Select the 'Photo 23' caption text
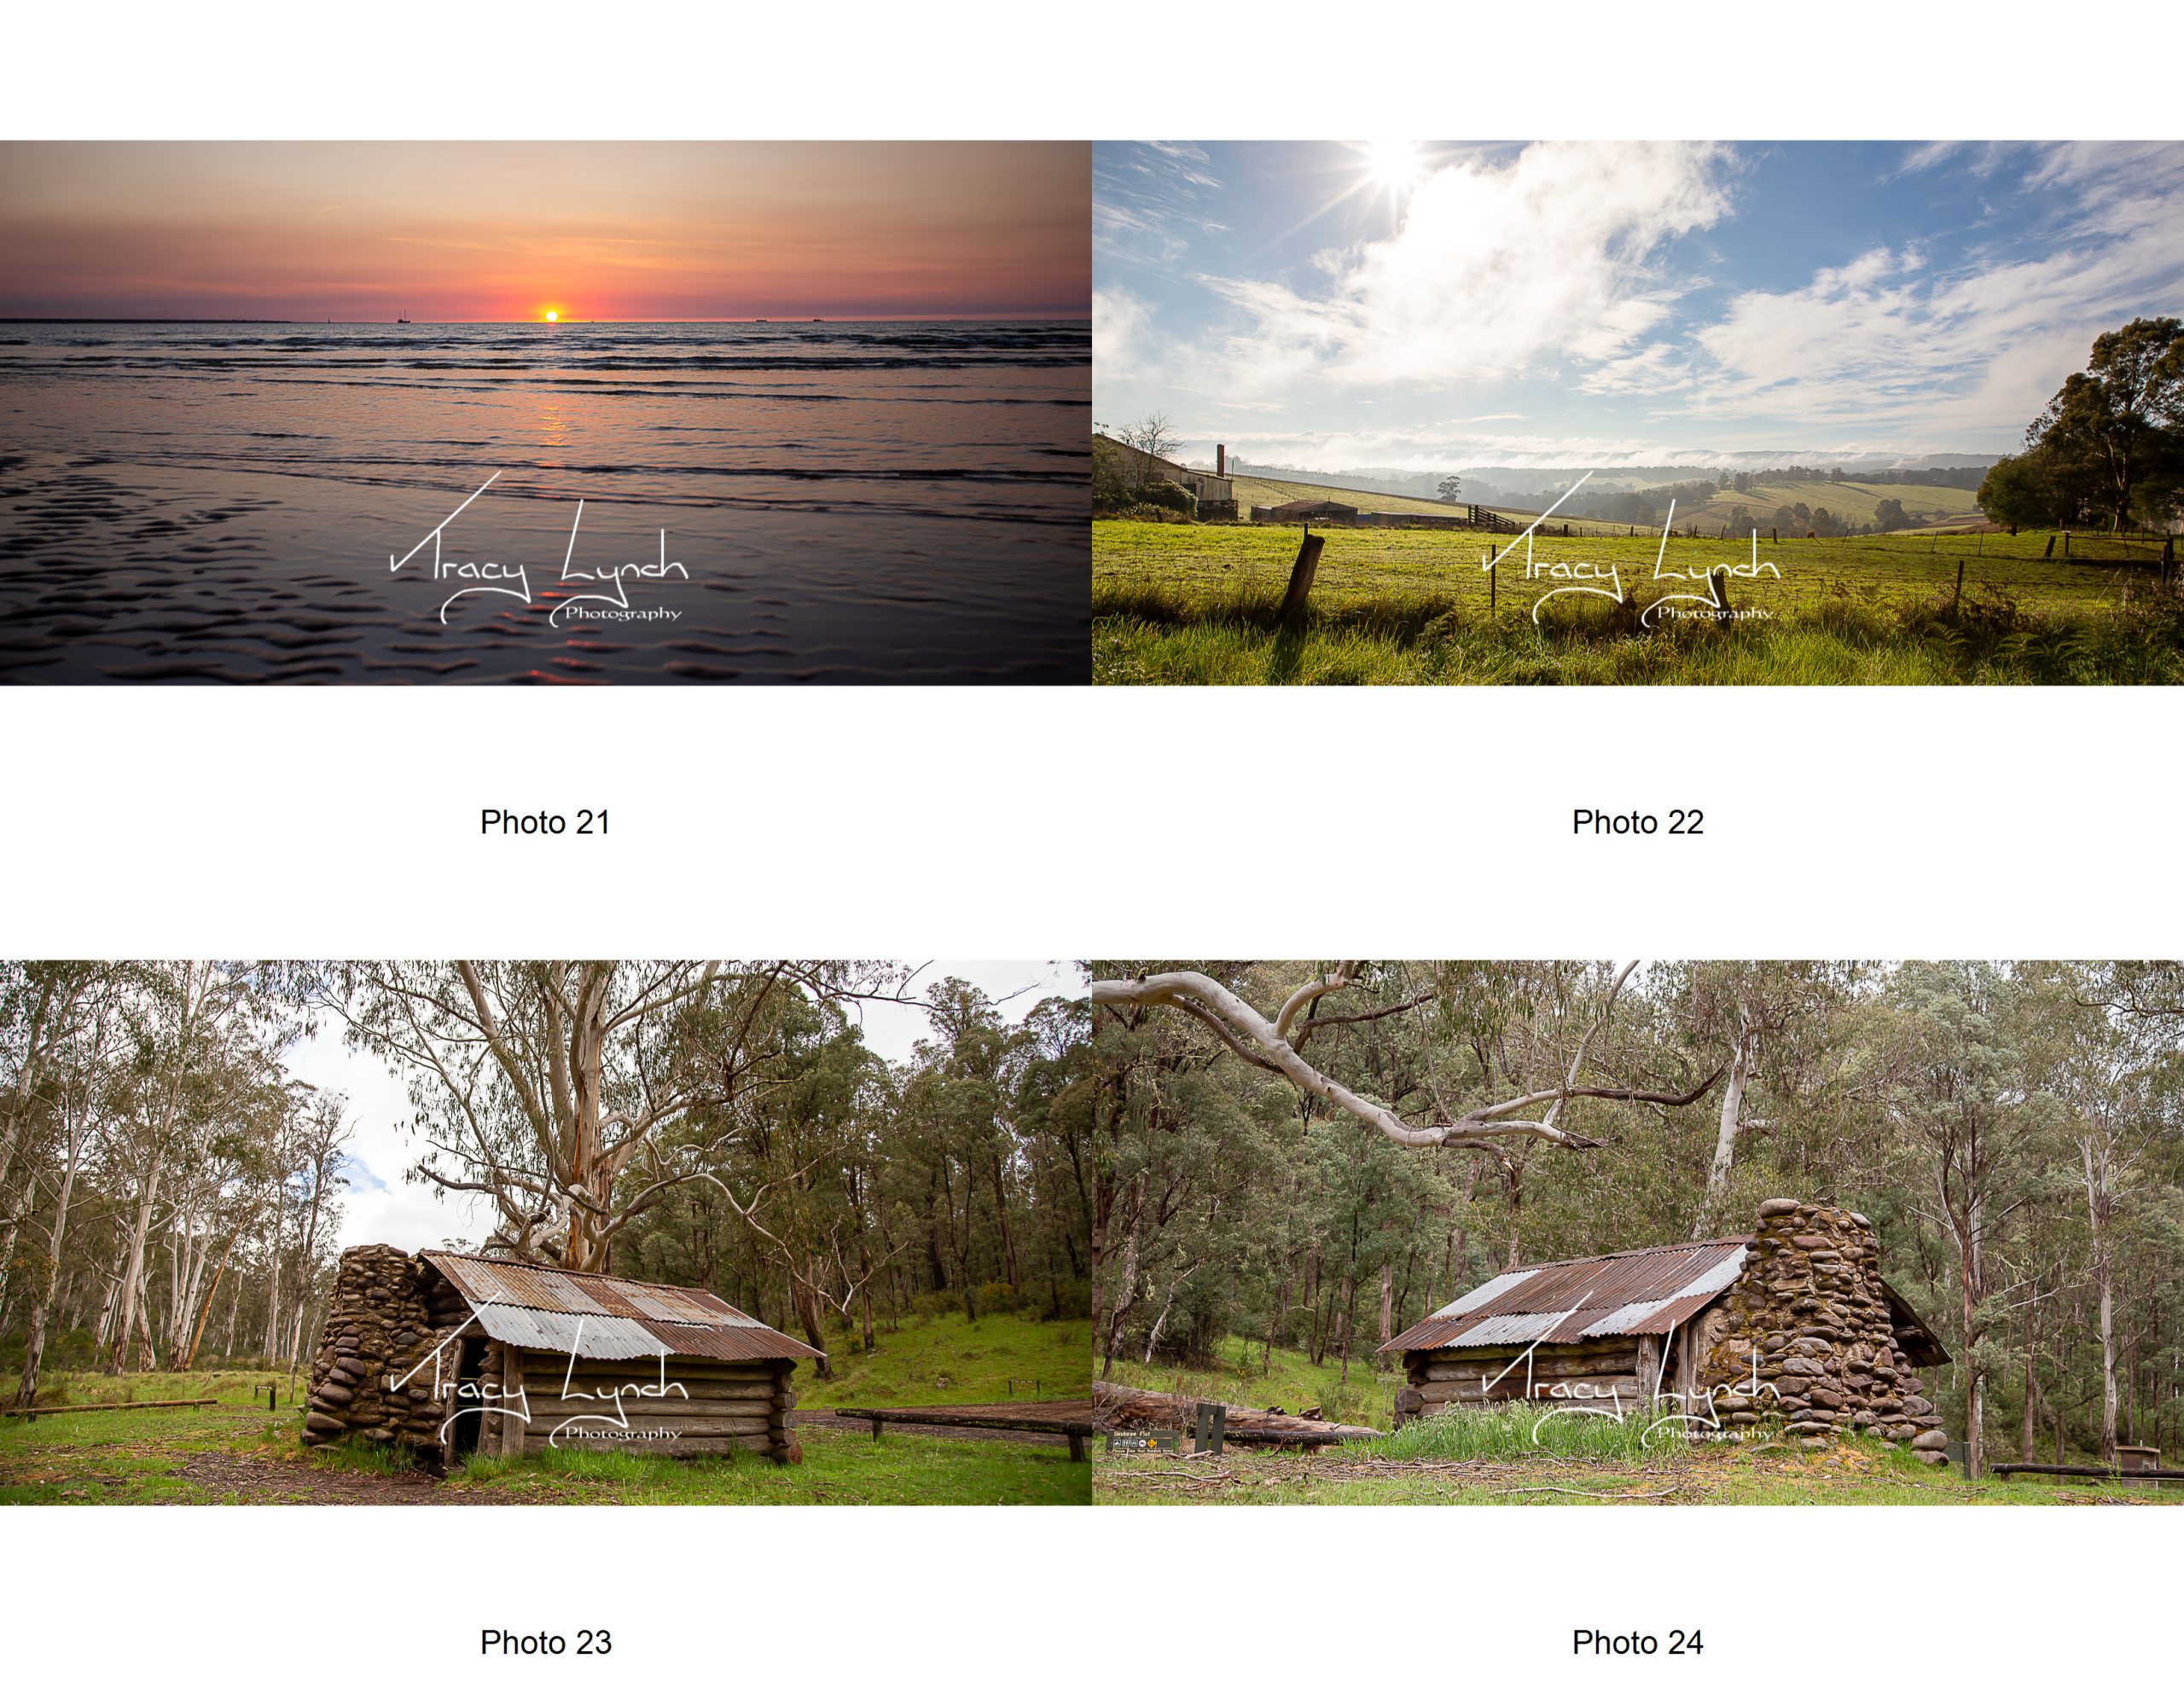This screenshot has width=2184, height=1687. tap(545, 1642)
